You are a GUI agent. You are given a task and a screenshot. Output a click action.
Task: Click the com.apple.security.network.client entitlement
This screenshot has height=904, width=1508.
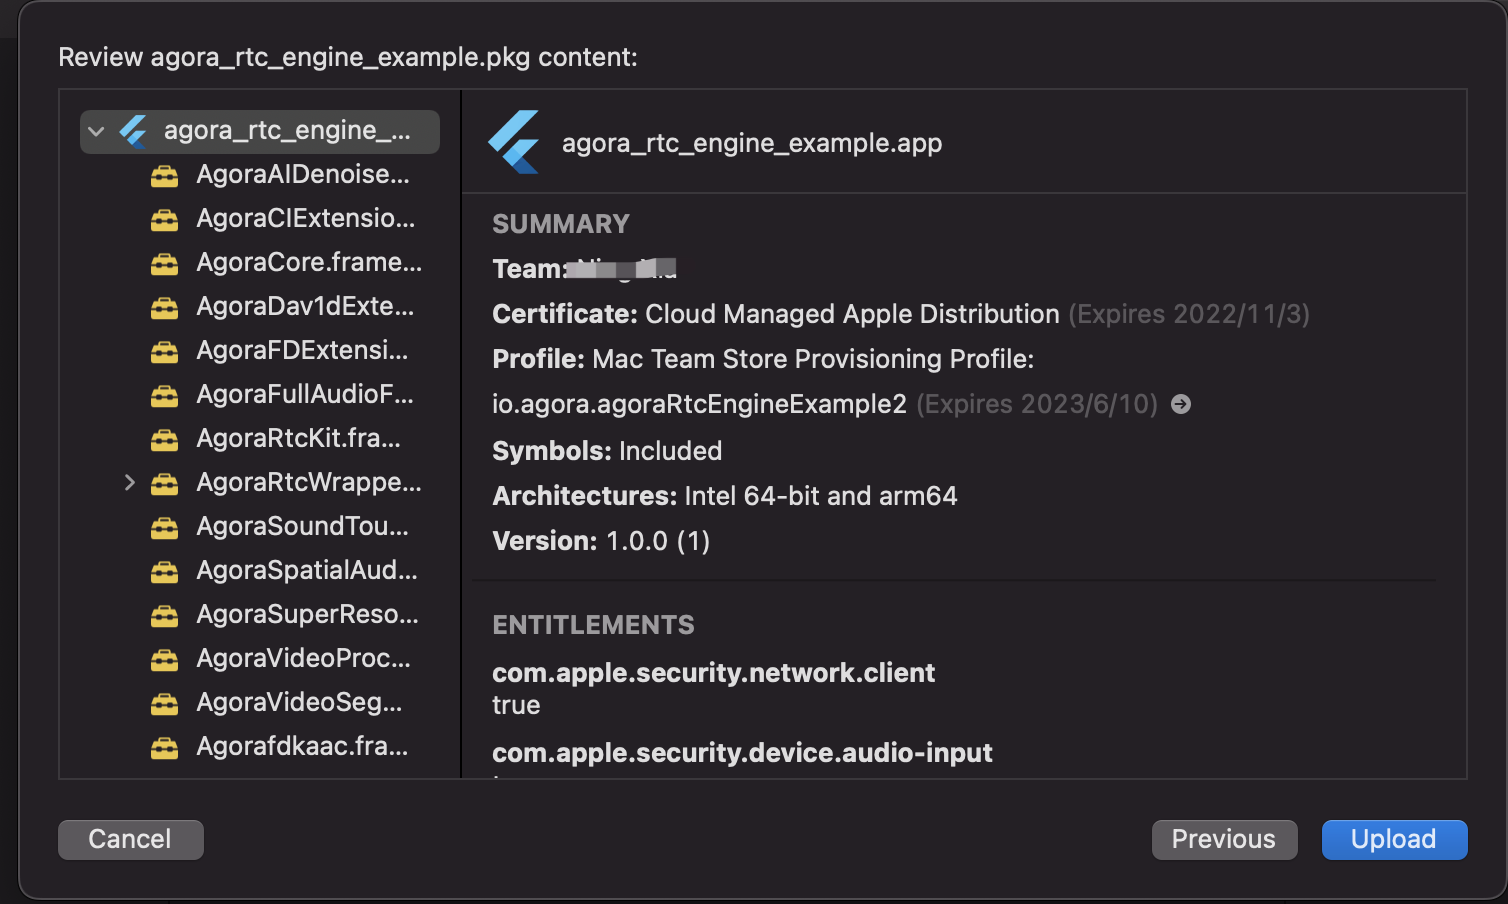713,673
